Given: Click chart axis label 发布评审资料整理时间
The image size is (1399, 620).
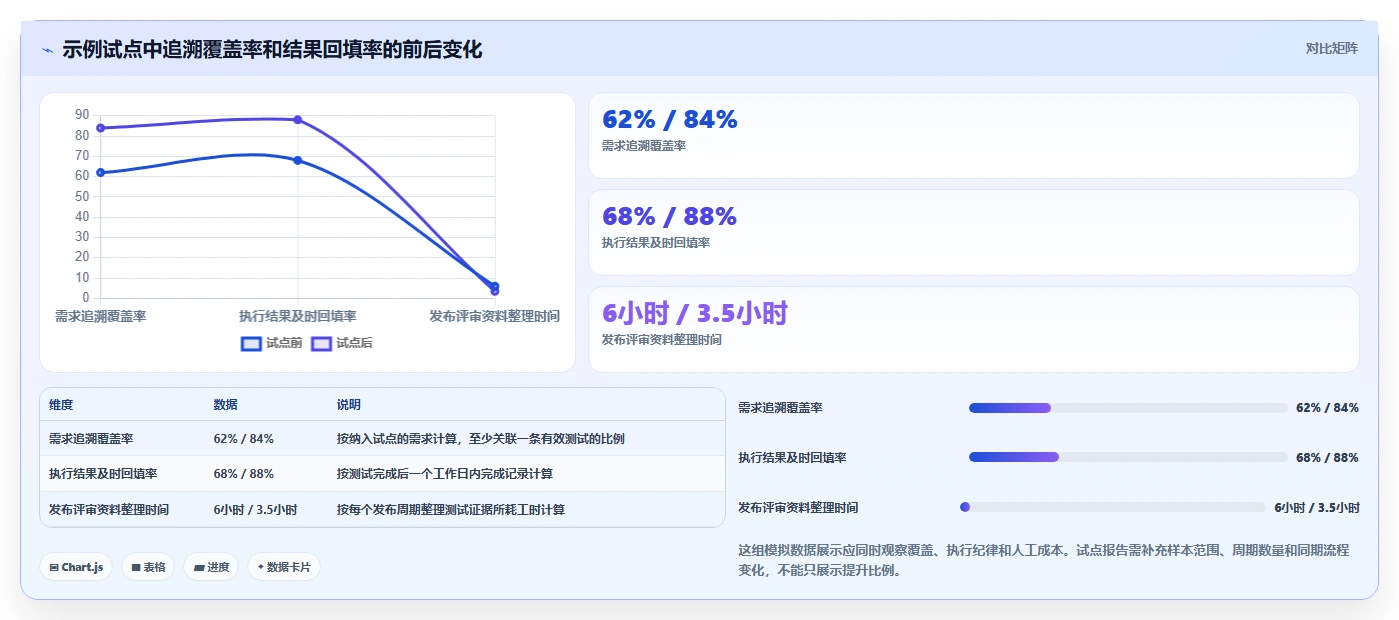Looking at the screenshot, I should (494, 316).
